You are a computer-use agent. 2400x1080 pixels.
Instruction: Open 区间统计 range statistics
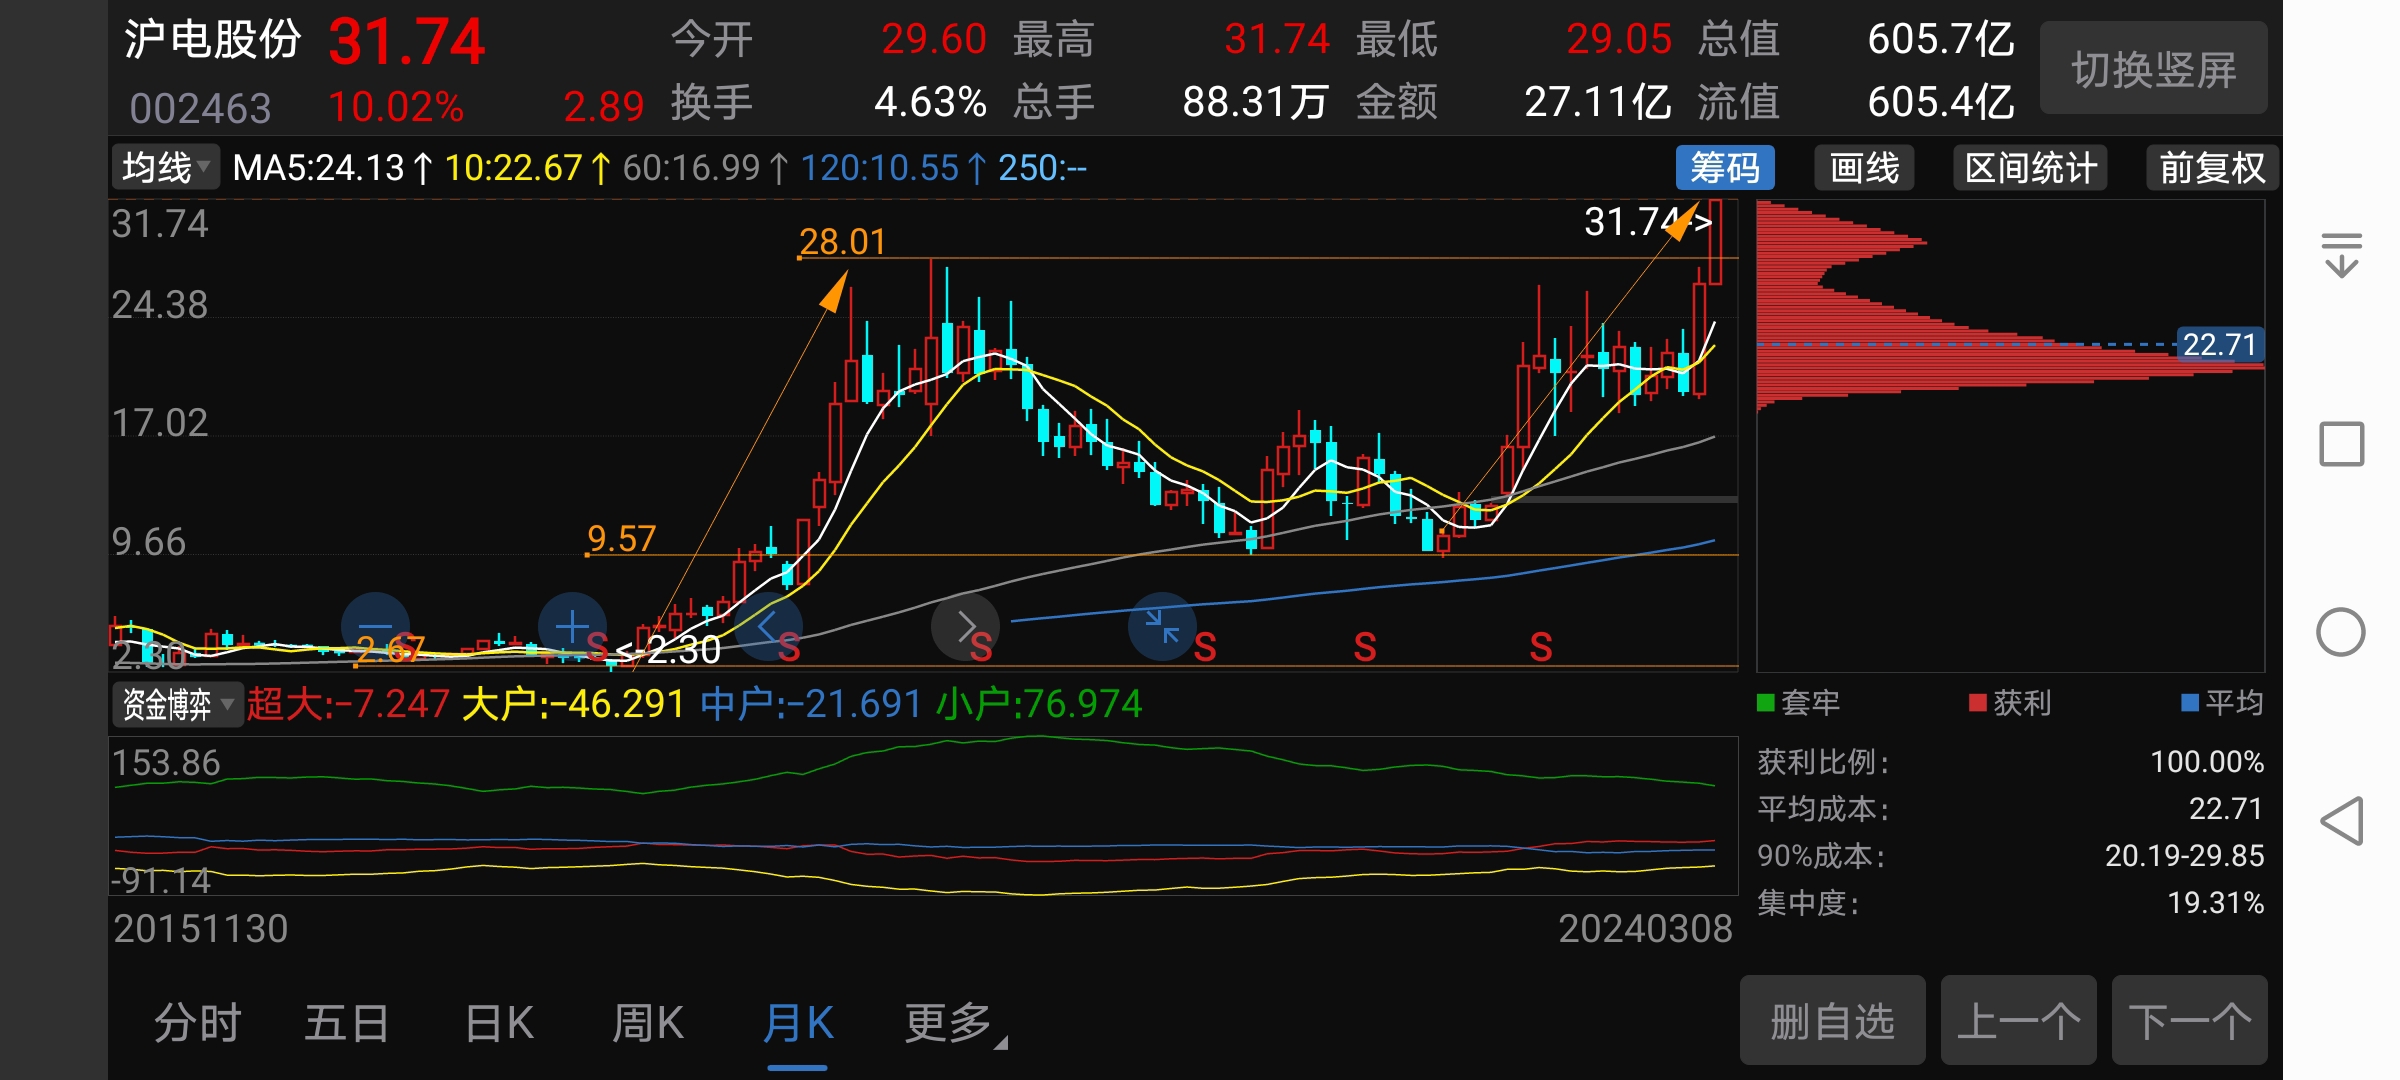point(2030,168)
